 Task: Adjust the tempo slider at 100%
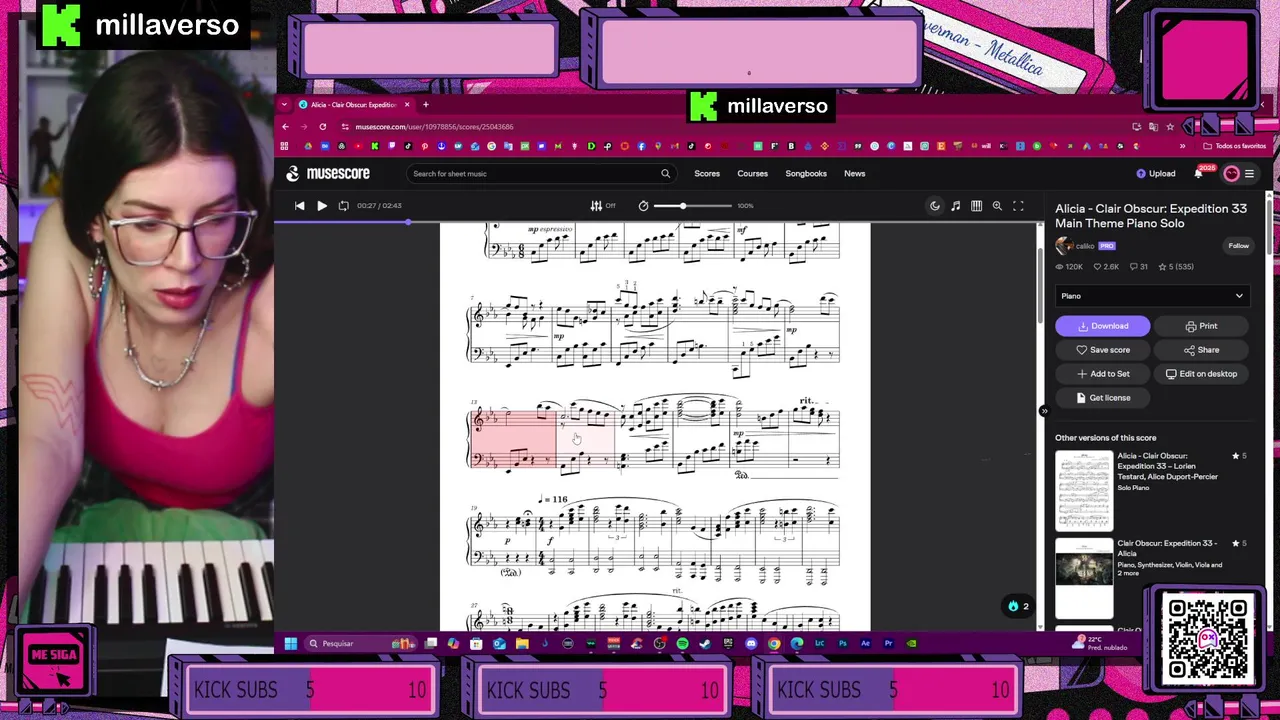point(693,205)
